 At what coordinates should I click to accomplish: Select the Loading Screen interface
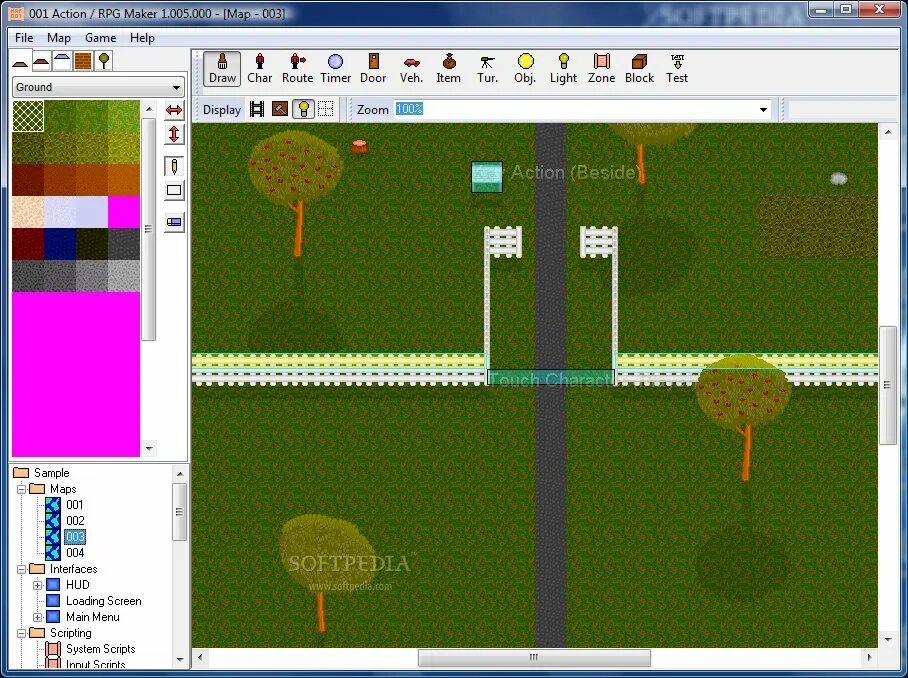tap(104, 601)
